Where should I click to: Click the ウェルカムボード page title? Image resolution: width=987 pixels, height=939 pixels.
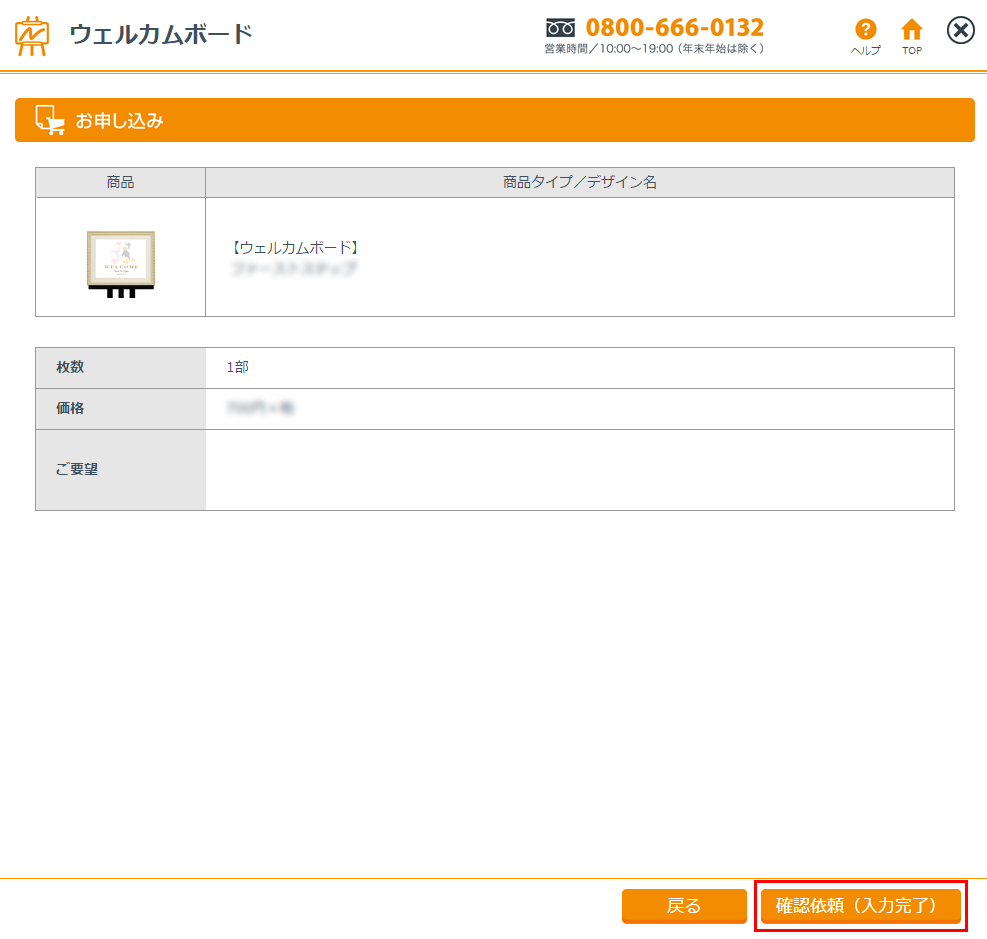pyautogui.click(x=160, y=35)
